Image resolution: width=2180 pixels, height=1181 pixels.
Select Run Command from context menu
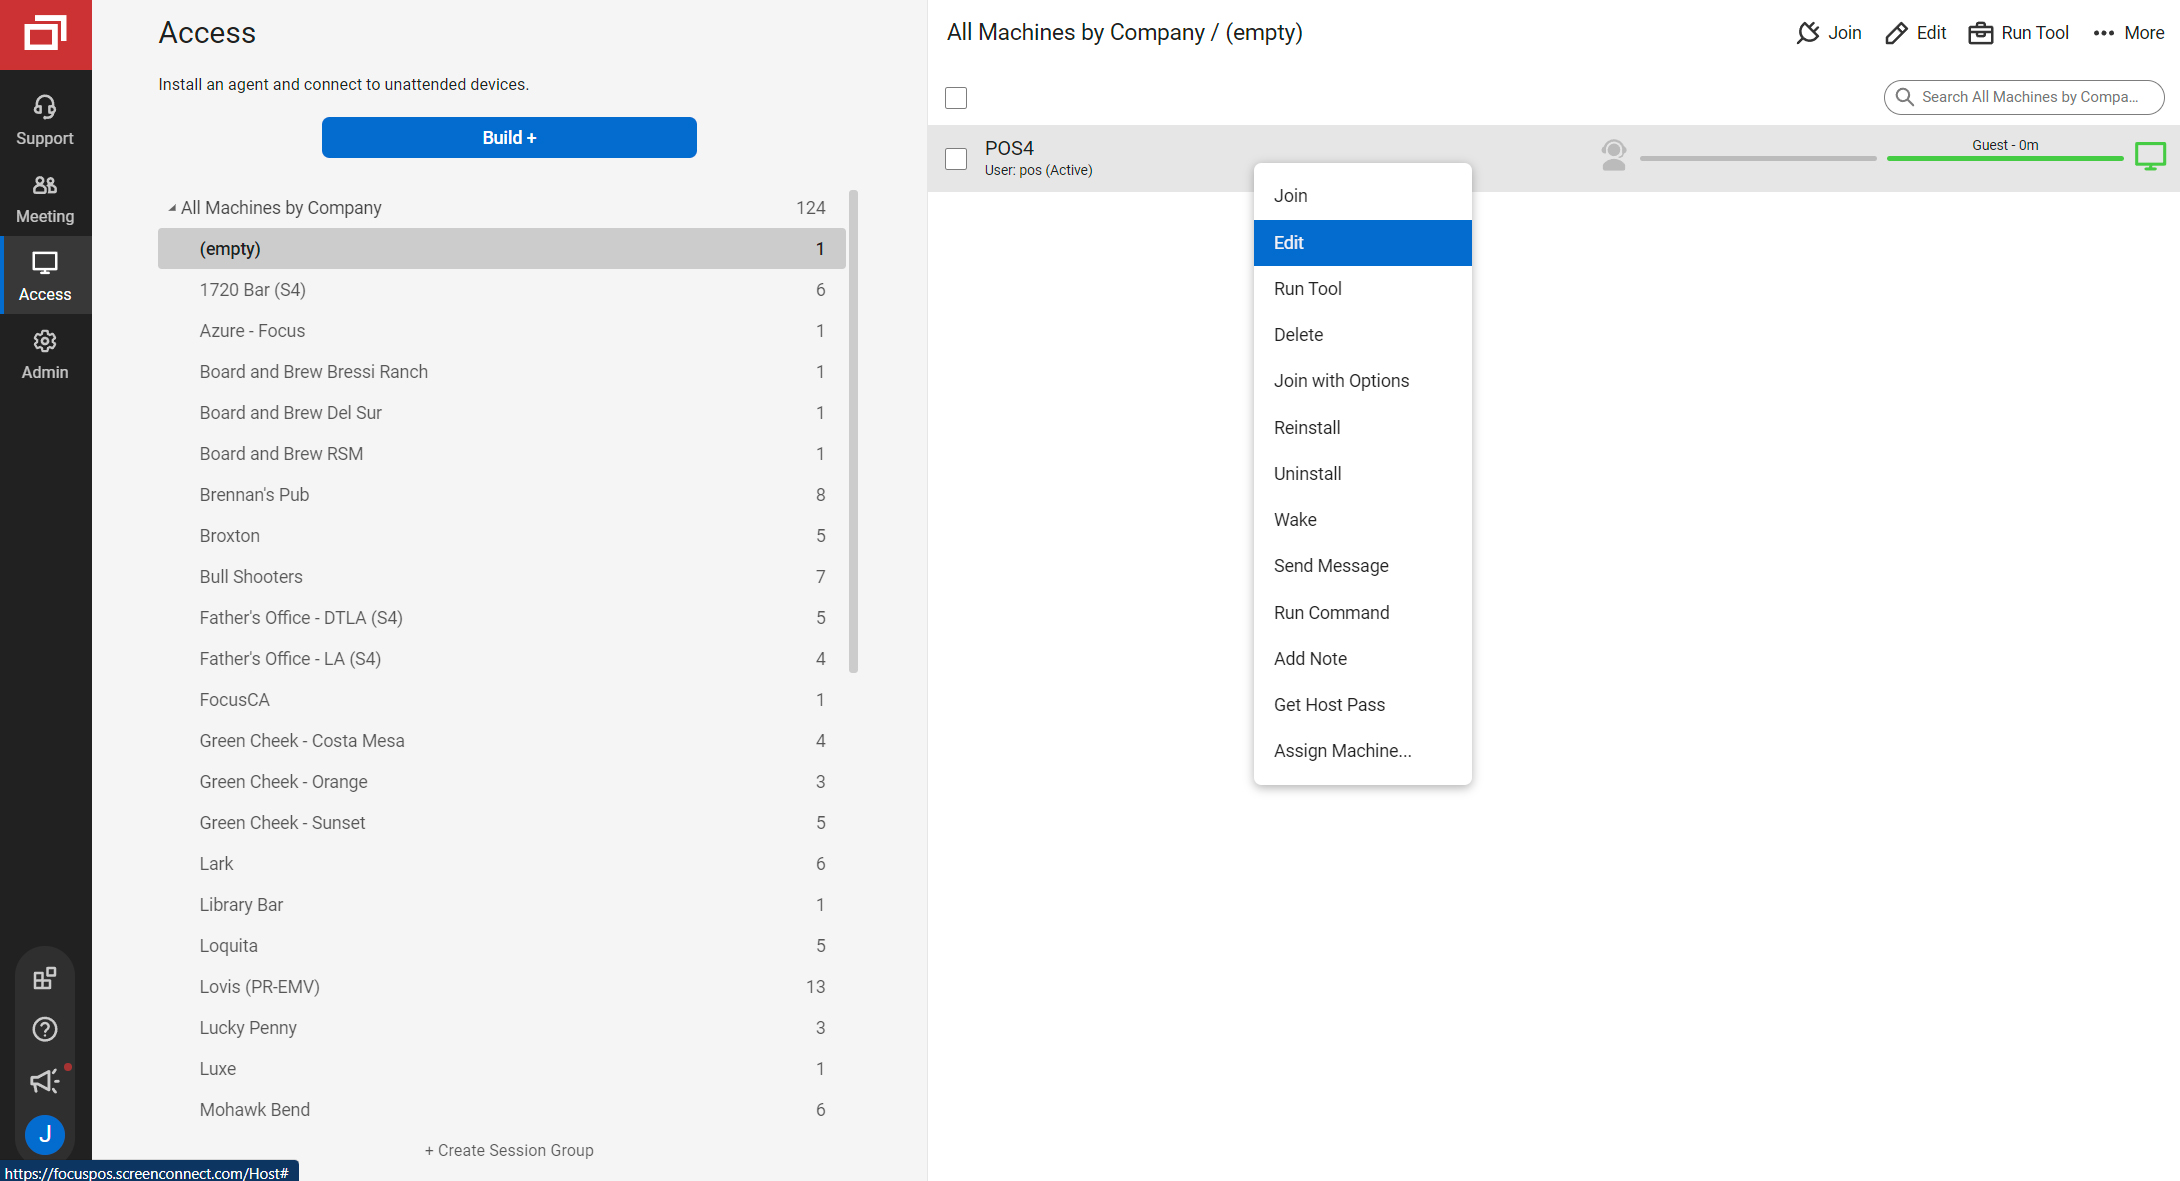(x=1331, y=612)
